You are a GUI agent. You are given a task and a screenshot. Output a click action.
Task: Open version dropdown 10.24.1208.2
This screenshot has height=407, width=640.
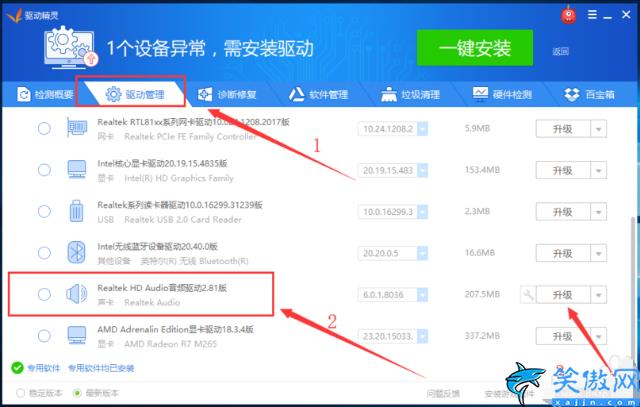coord(422,129)
